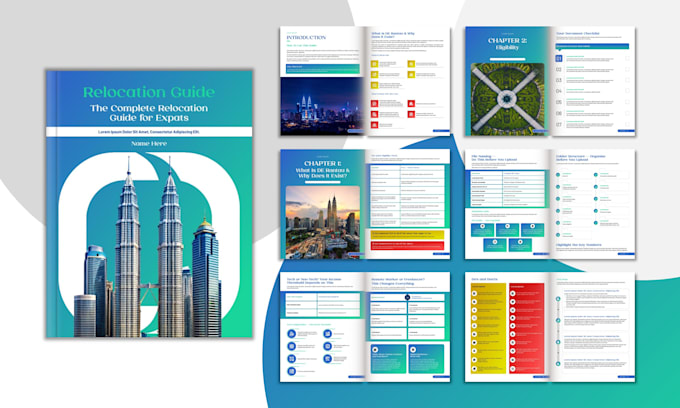Viewport: 680px width, 408px height.
Task: Click checklist number "02"
Action: click(559, 69)
